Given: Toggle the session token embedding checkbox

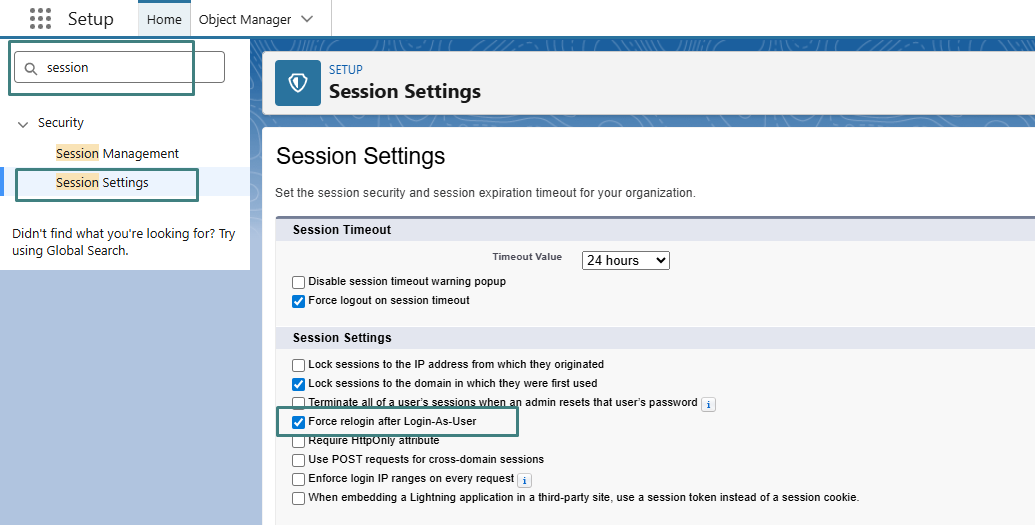Looking at the screenshot, I should 298,498.
